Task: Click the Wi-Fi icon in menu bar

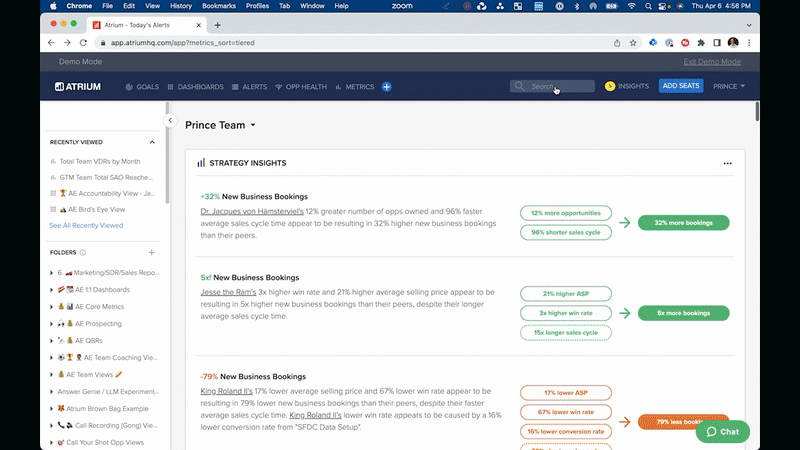Action: (632, 6)
